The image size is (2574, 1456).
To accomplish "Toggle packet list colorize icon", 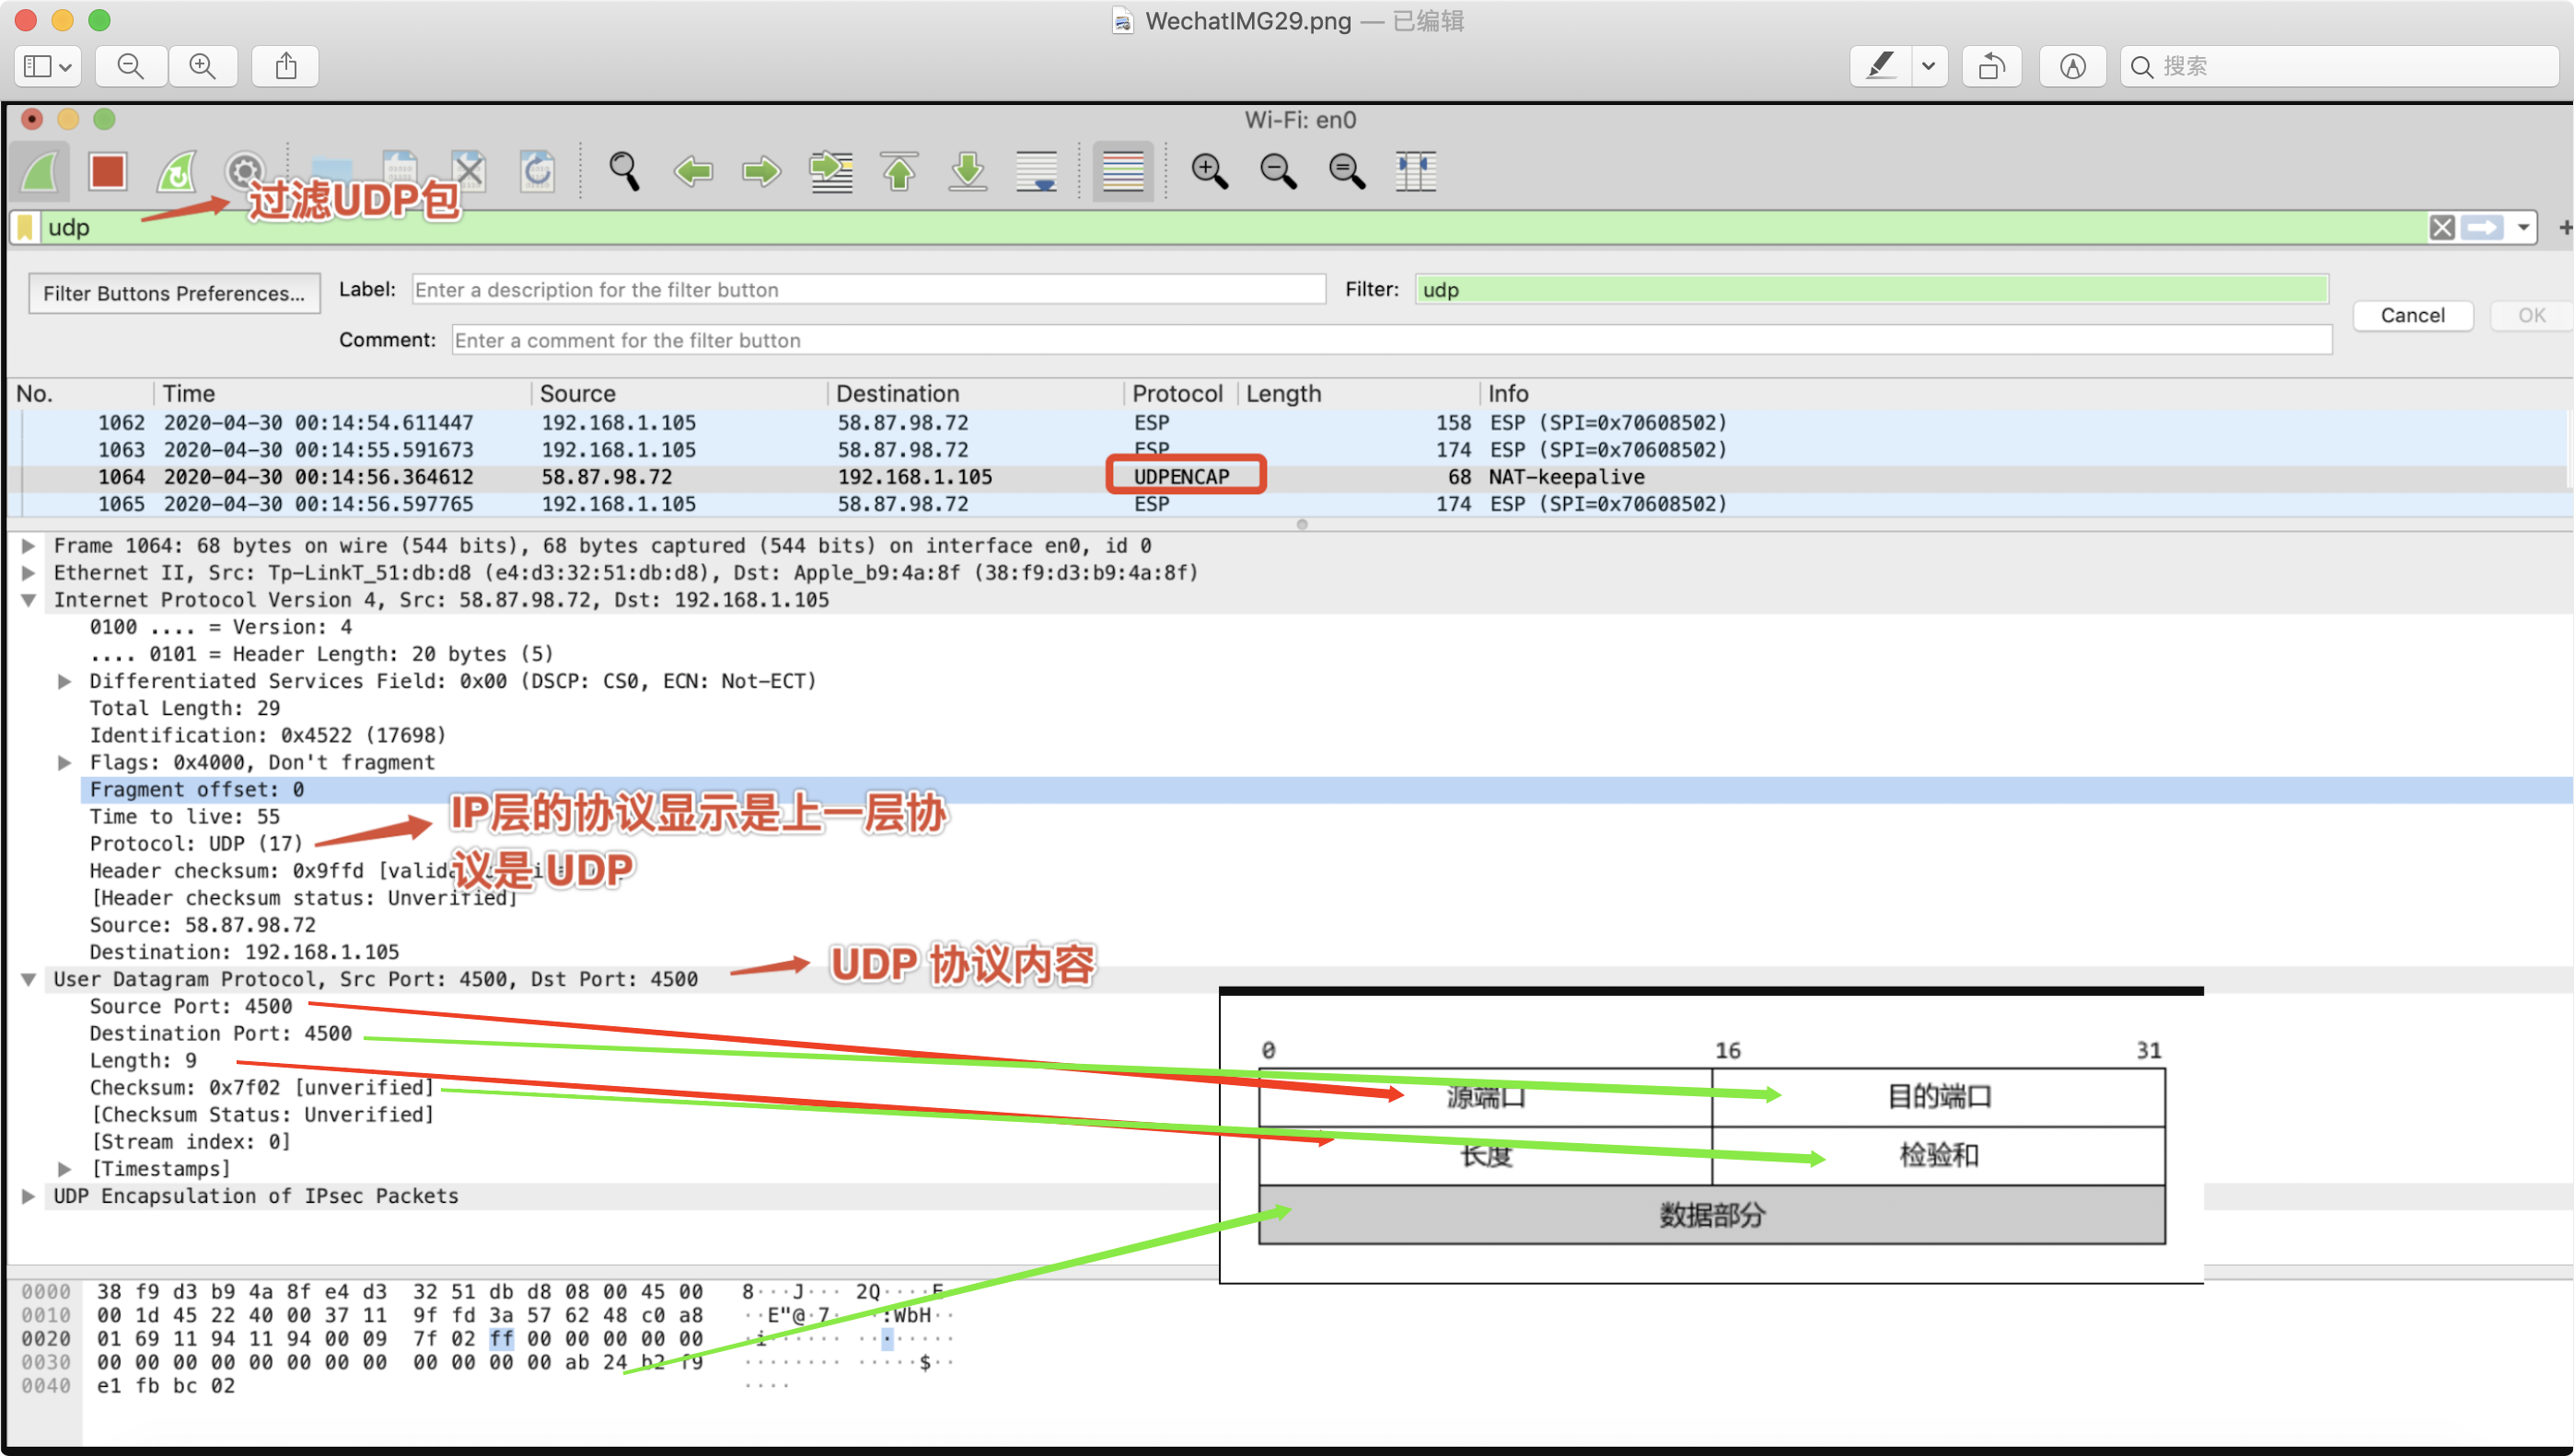I will click(1123, 171).
